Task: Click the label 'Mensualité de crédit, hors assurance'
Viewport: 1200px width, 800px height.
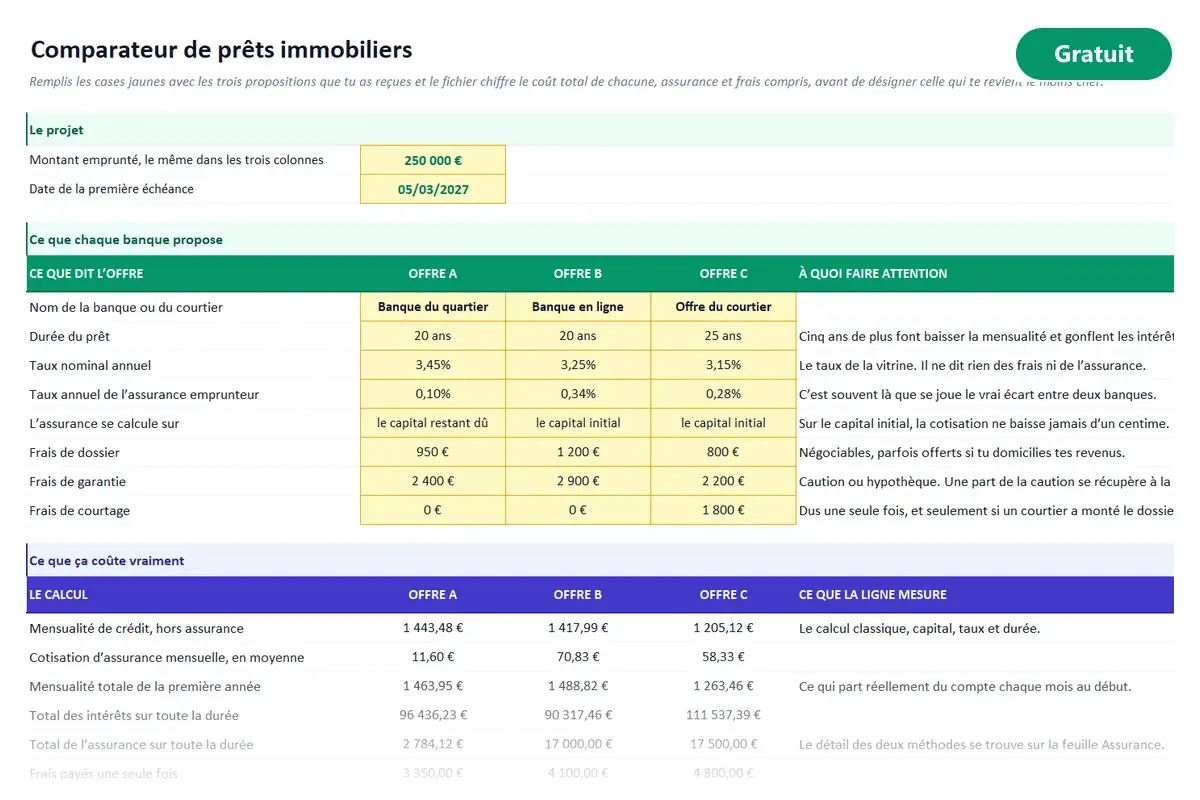Action: 137,629
